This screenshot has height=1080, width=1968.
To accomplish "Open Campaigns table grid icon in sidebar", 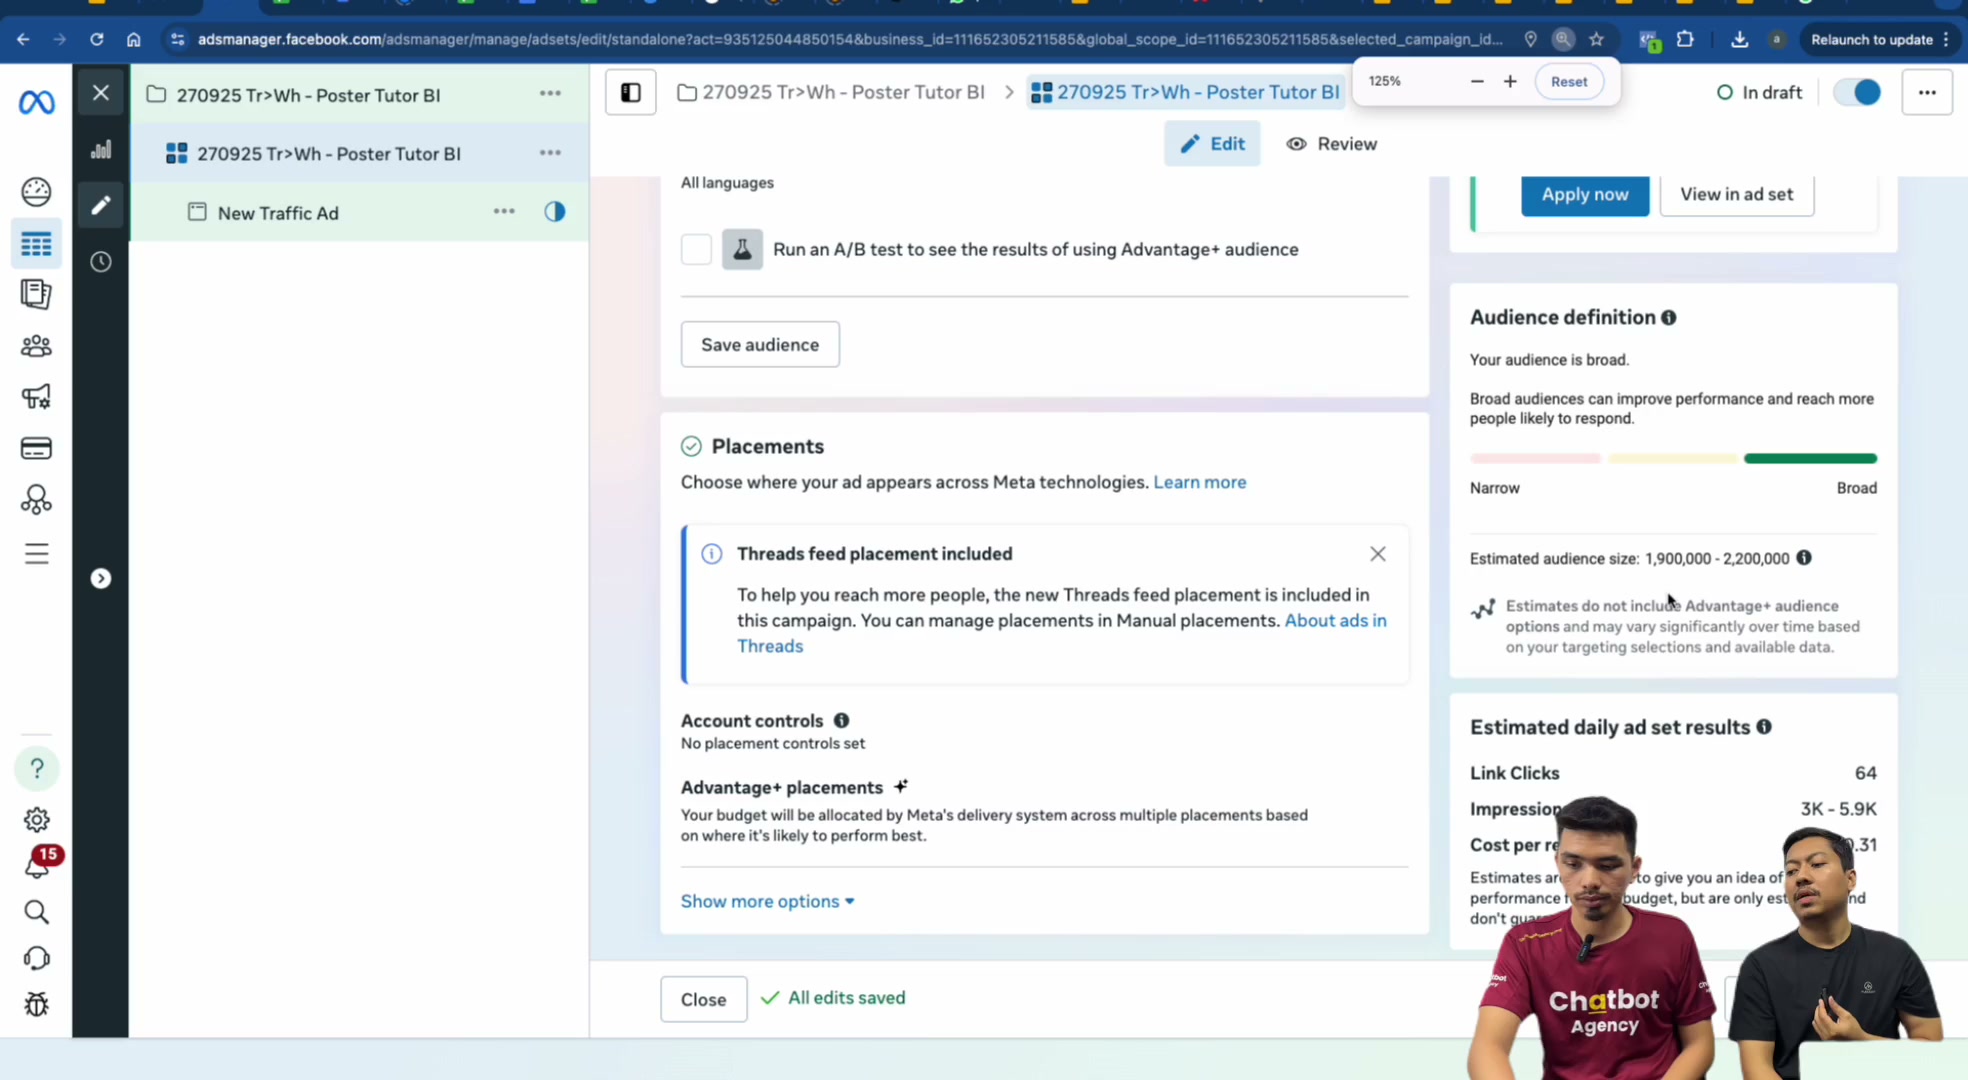I will point(36,244).
